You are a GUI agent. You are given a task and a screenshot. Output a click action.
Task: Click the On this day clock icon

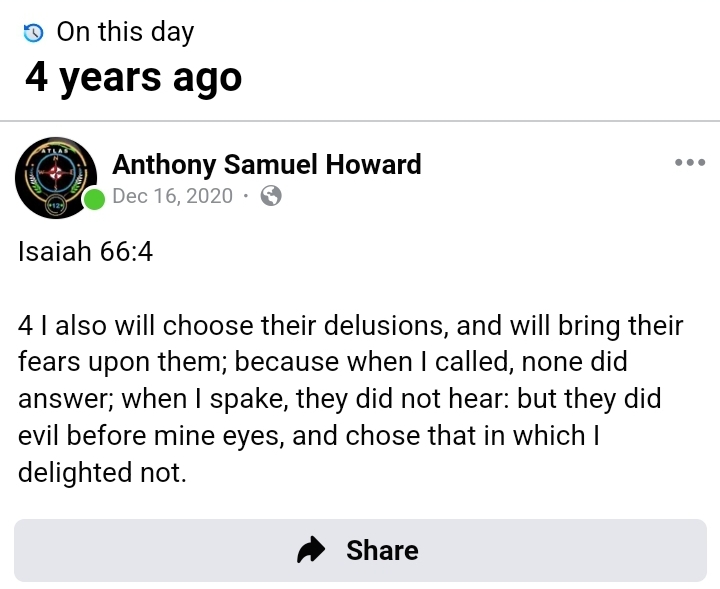coord(34,33)
